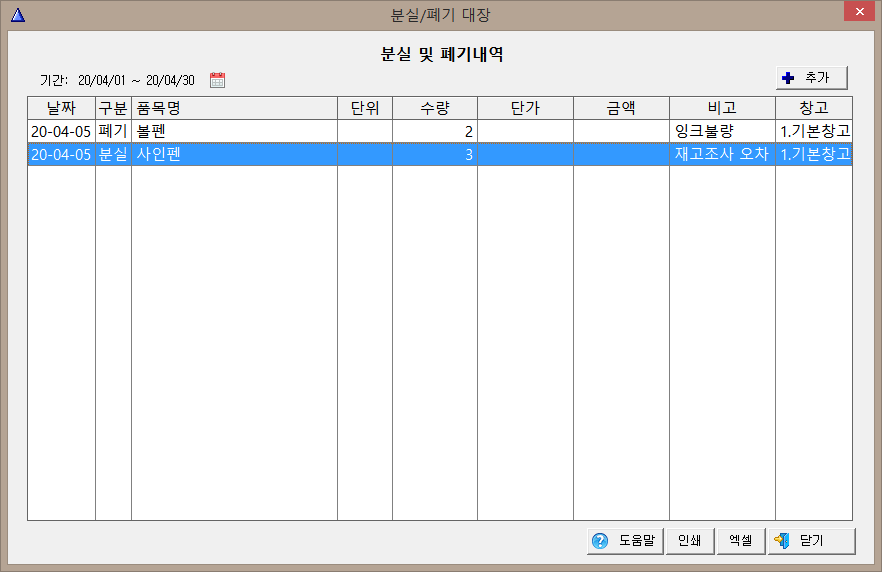Click the date cell in 사인펜 row
The image size is (882, 572).
tap(61, 154)
